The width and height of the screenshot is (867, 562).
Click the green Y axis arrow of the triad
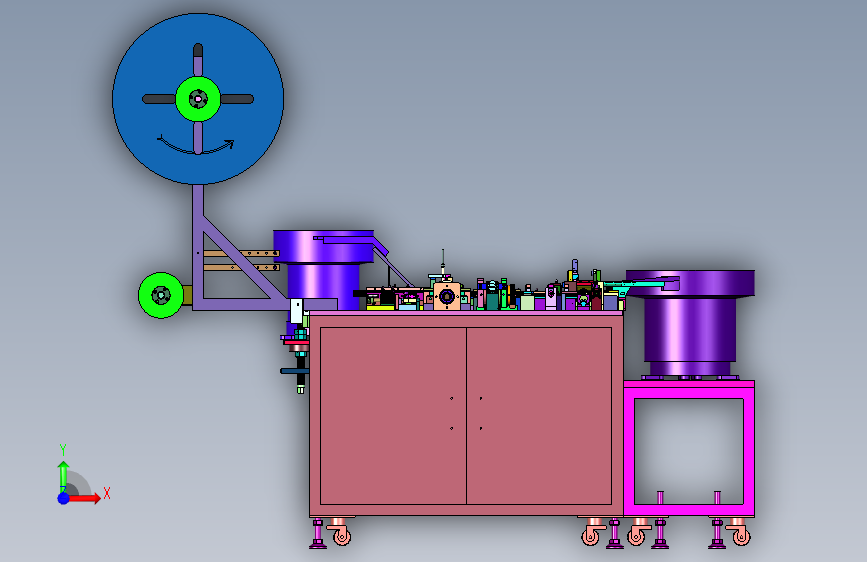click(63, 477)
